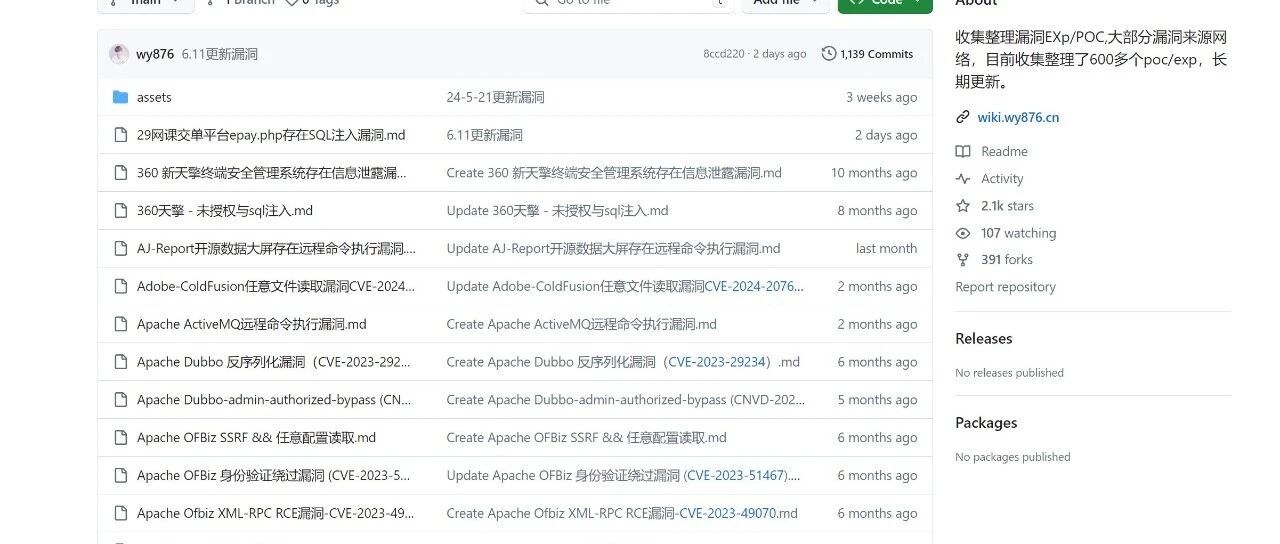Screen dimensions: 1280x544
Task: Click the link chain icon beside wiki.wy876.cn
Action: [963, 117]
